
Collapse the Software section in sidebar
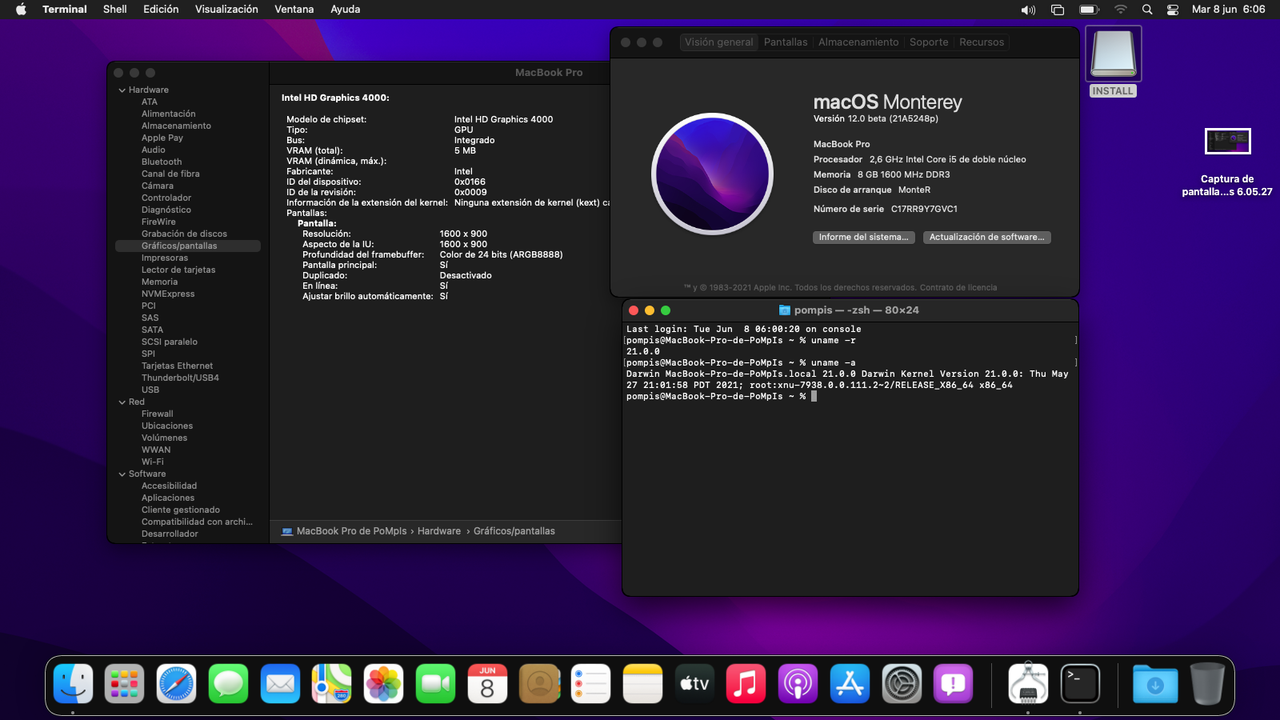[x=122, y=474]
